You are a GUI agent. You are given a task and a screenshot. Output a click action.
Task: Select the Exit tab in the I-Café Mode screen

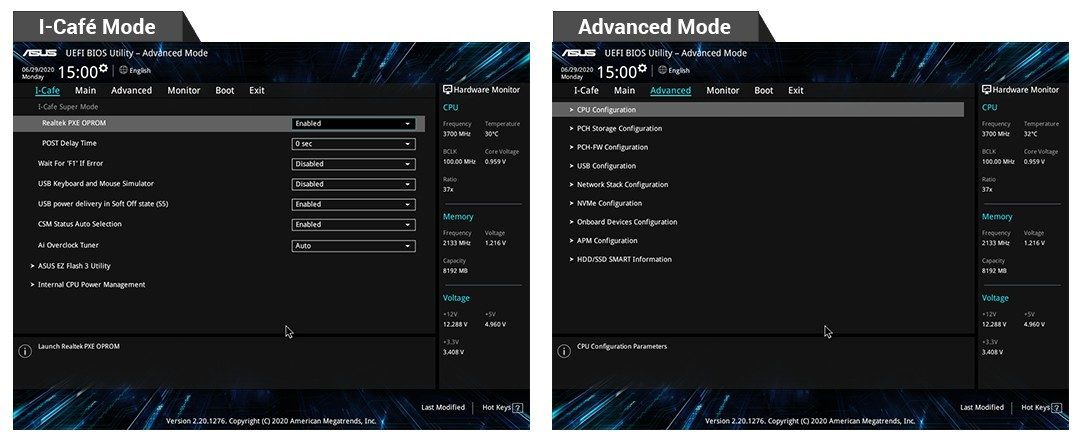(257, 90)
